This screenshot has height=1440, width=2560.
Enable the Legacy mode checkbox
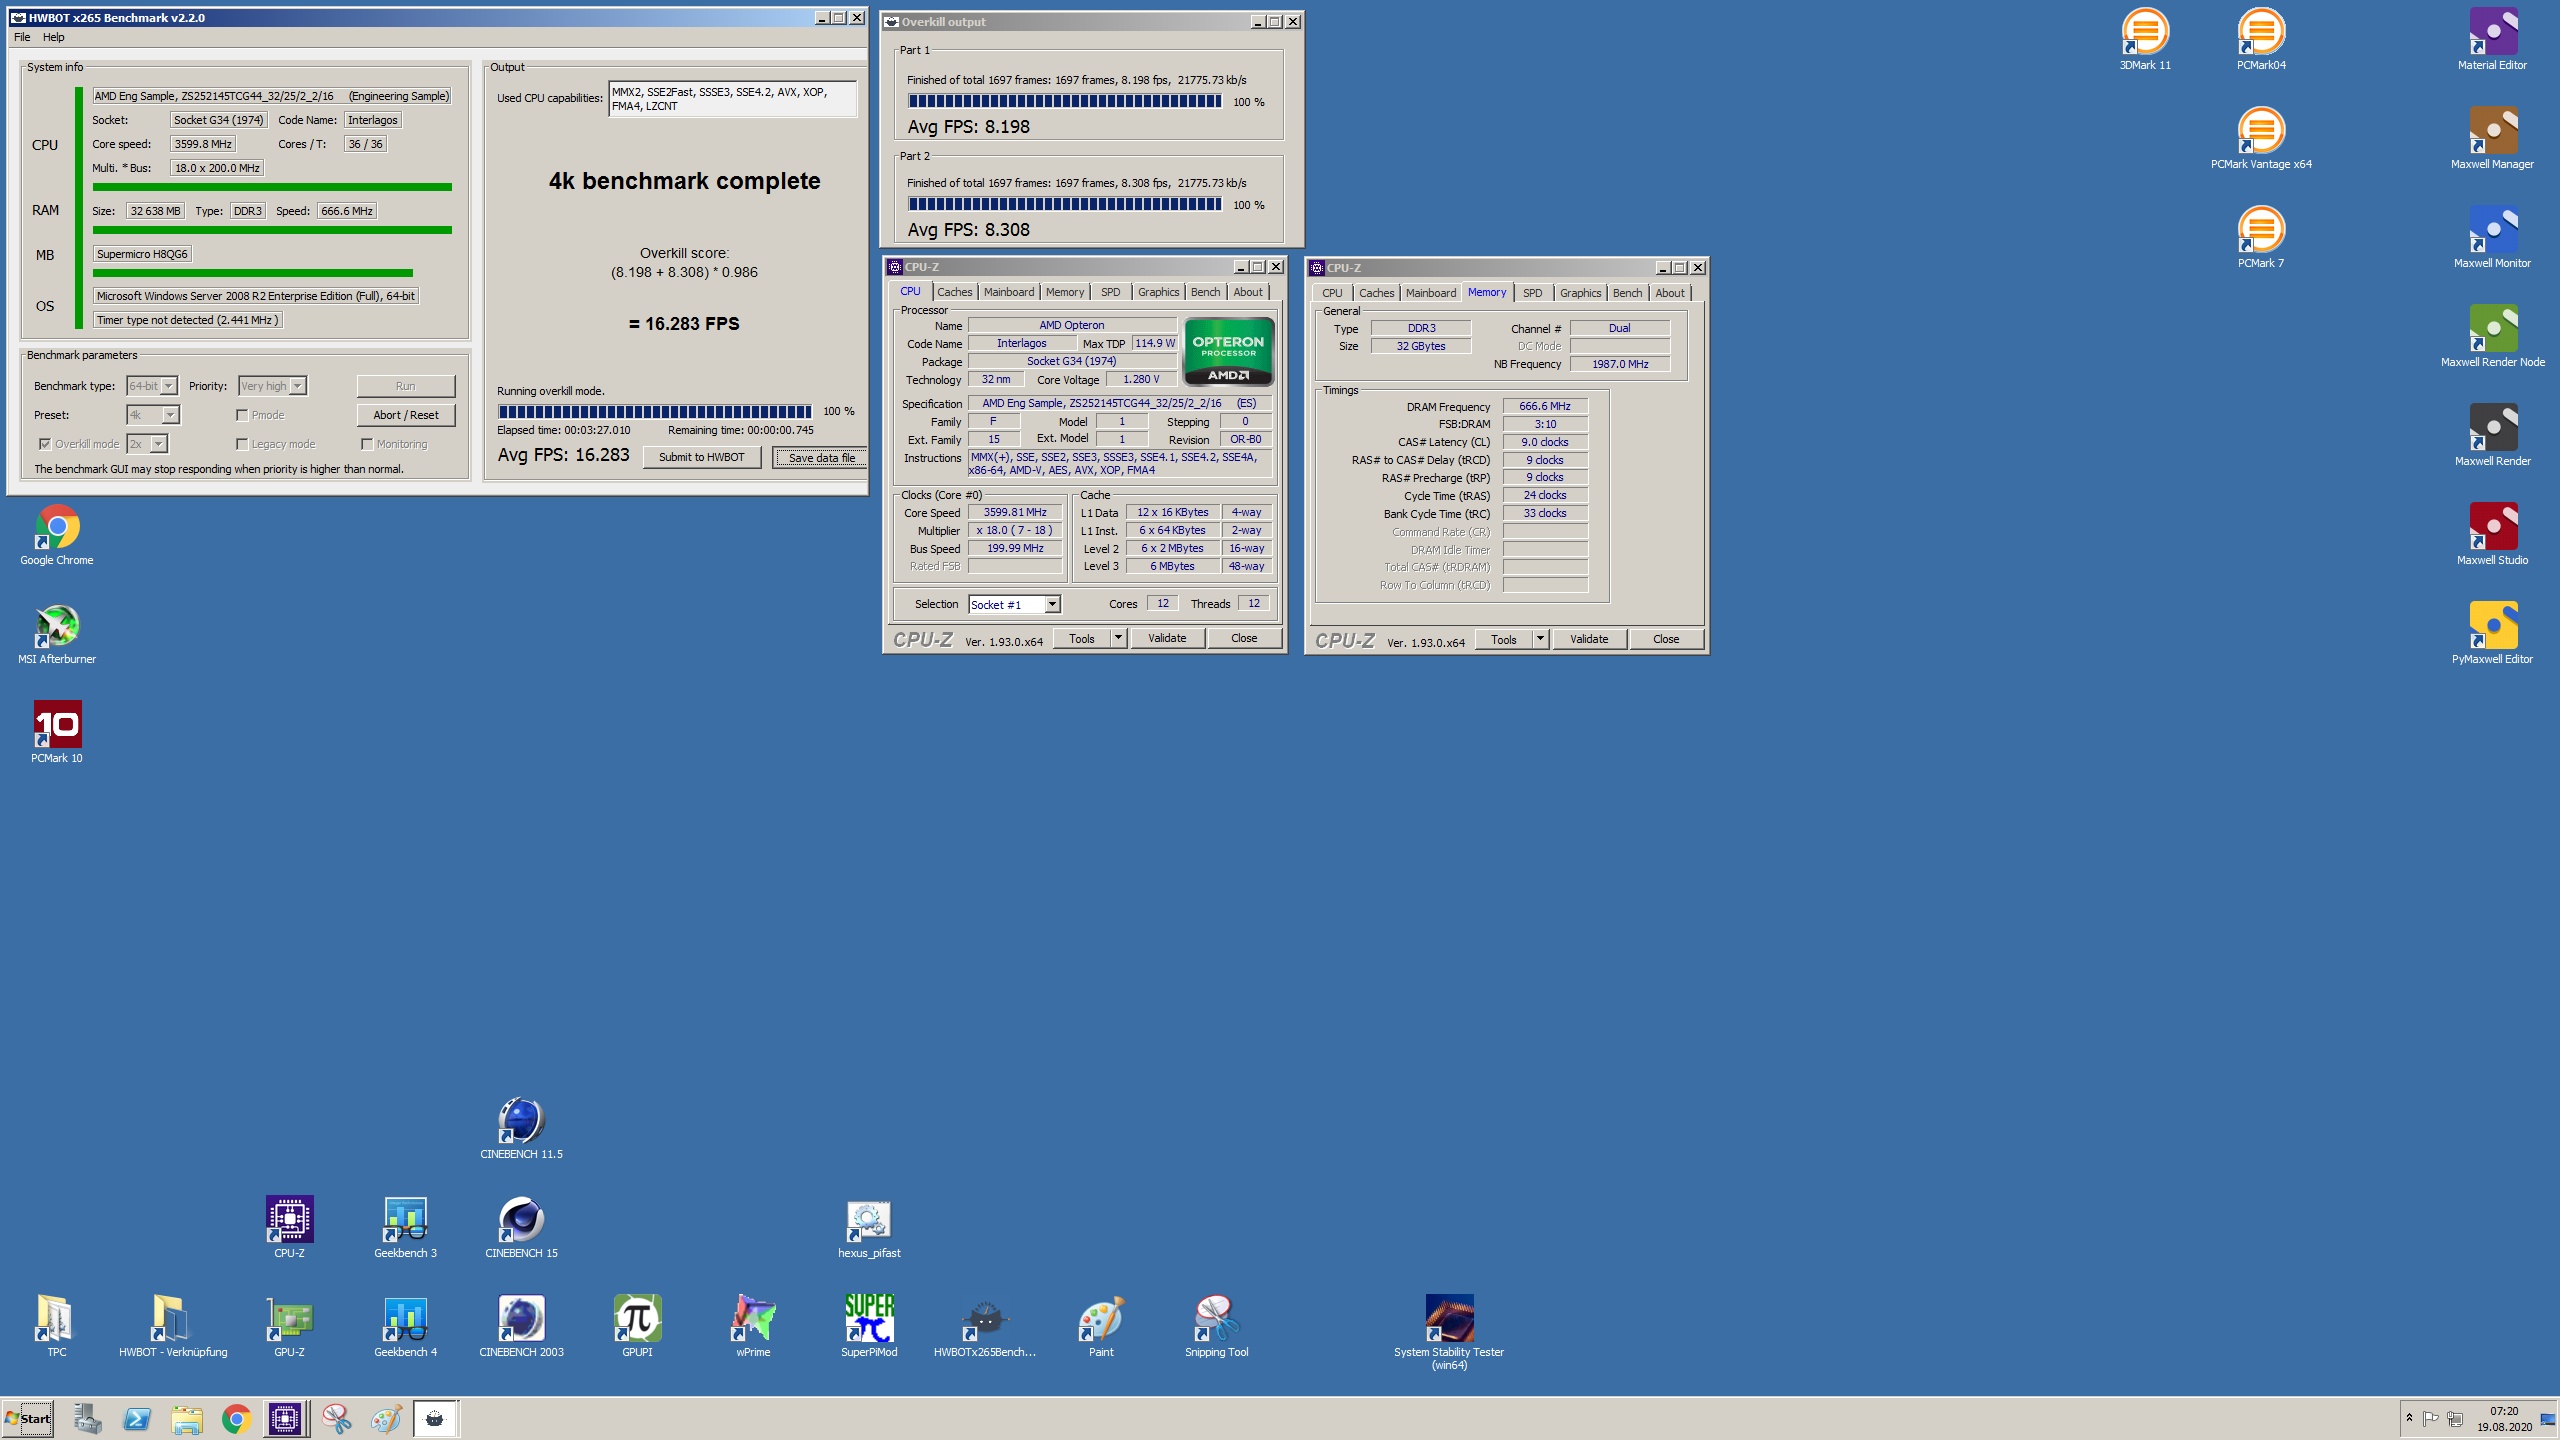coord(242,444)
